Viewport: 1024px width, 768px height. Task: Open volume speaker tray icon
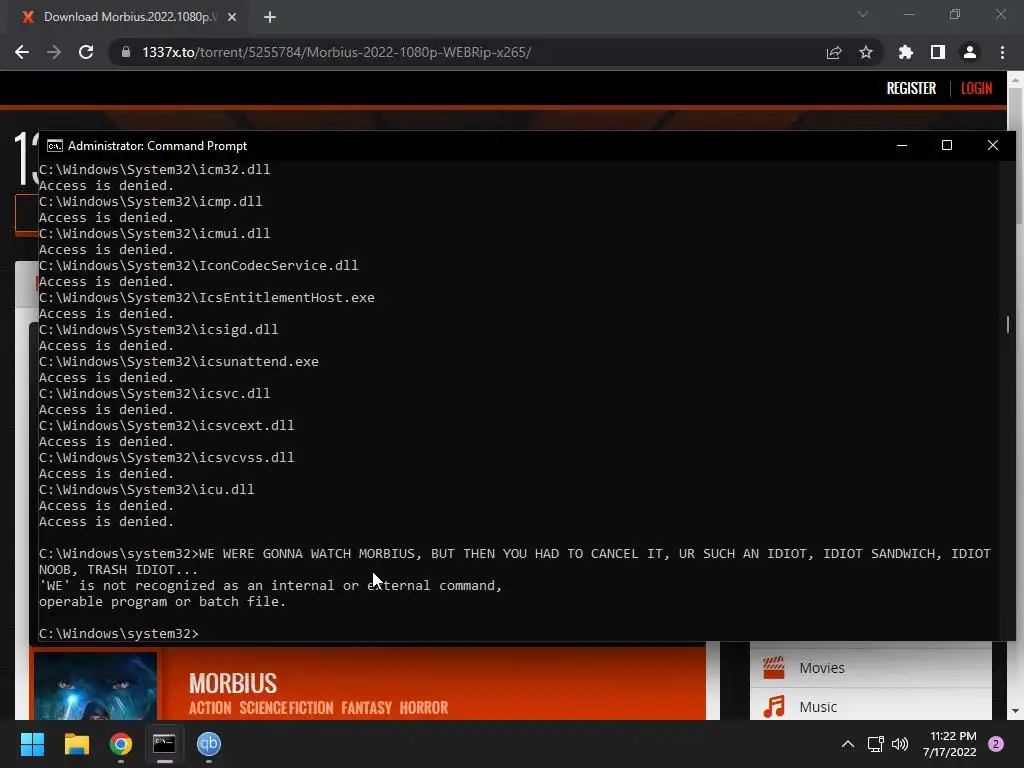coord(900,744)
